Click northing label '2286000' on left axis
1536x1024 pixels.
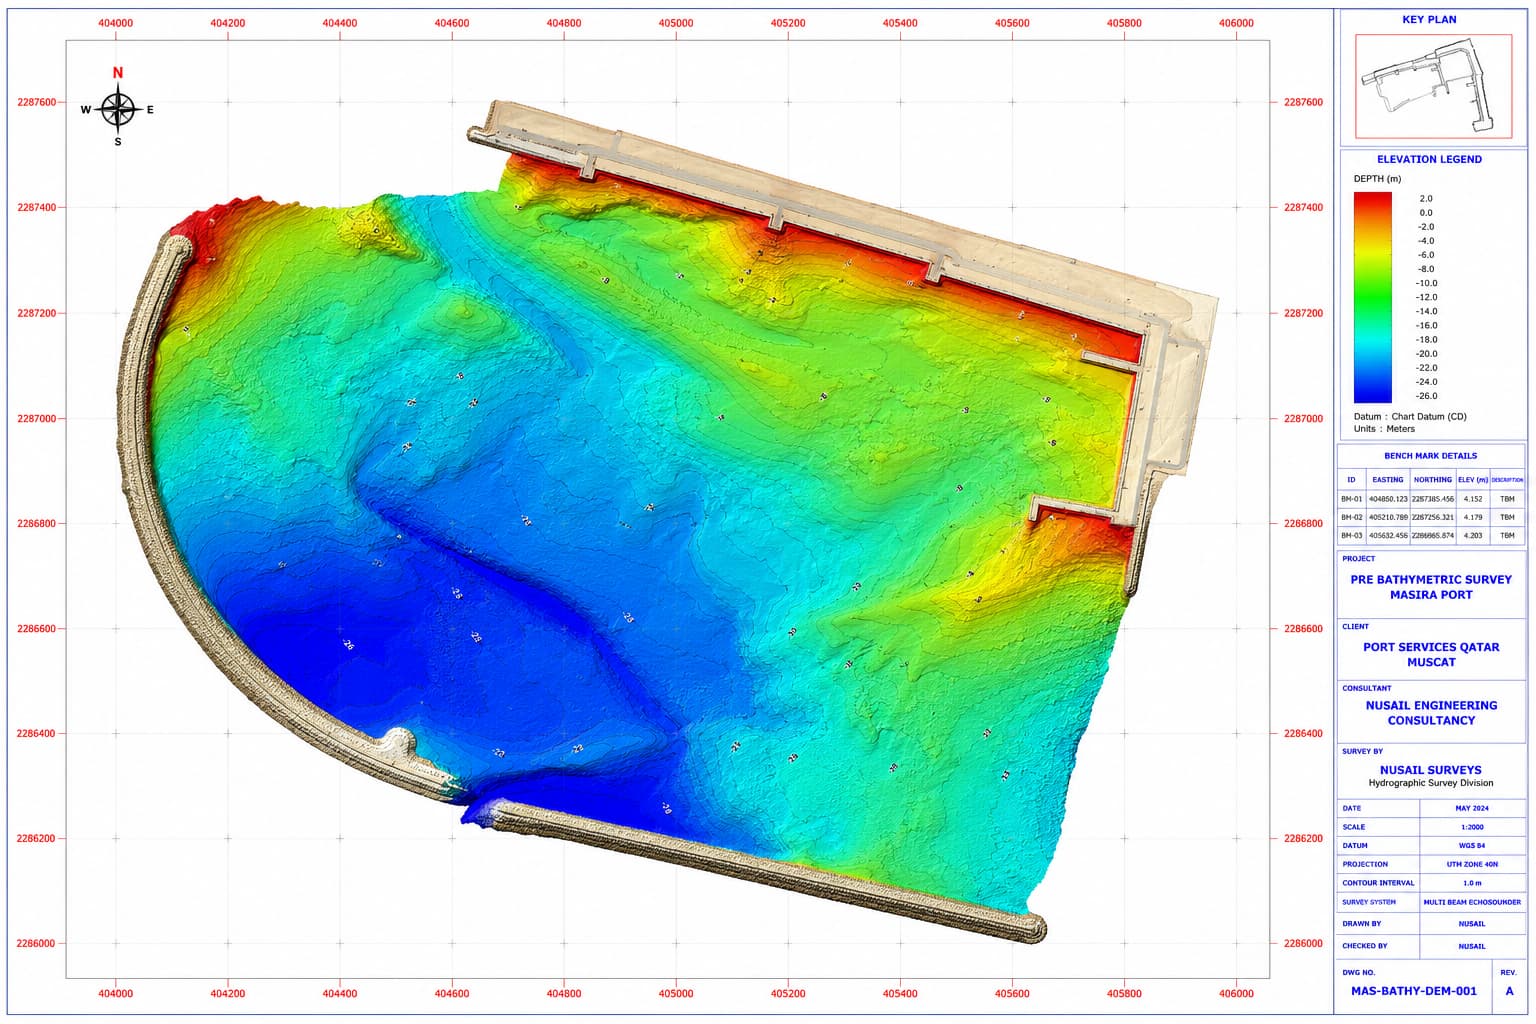(36, 944)
